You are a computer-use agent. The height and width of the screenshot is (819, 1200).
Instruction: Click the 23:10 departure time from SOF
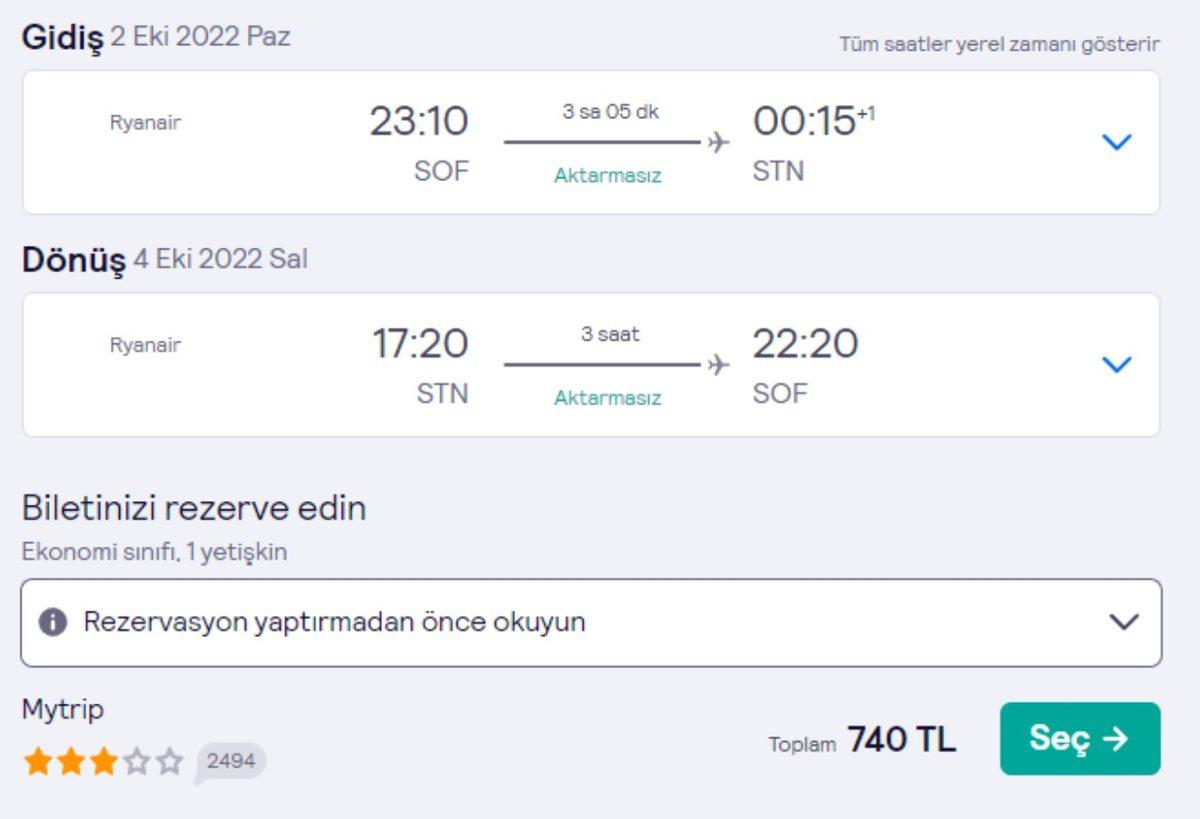pyautogui.click(x=419, y=122)
